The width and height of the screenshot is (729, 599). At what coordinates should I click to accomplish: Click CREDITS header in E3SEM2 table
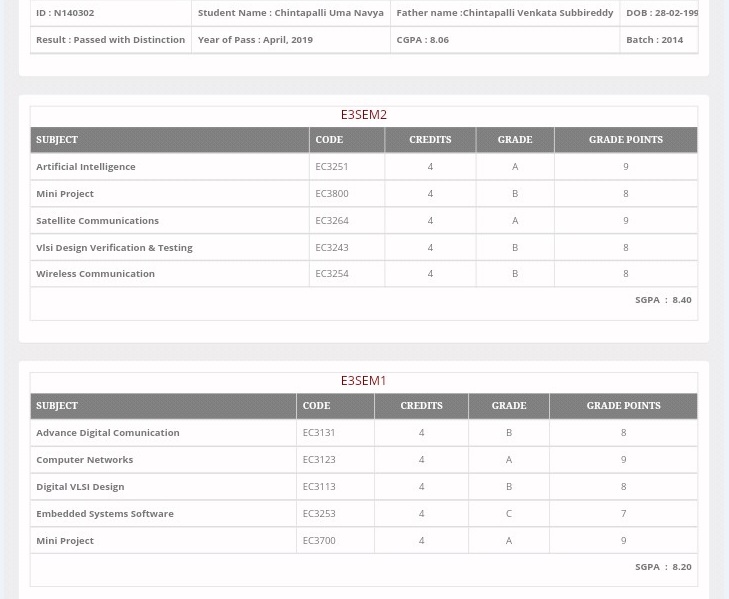tap(430, 140)
